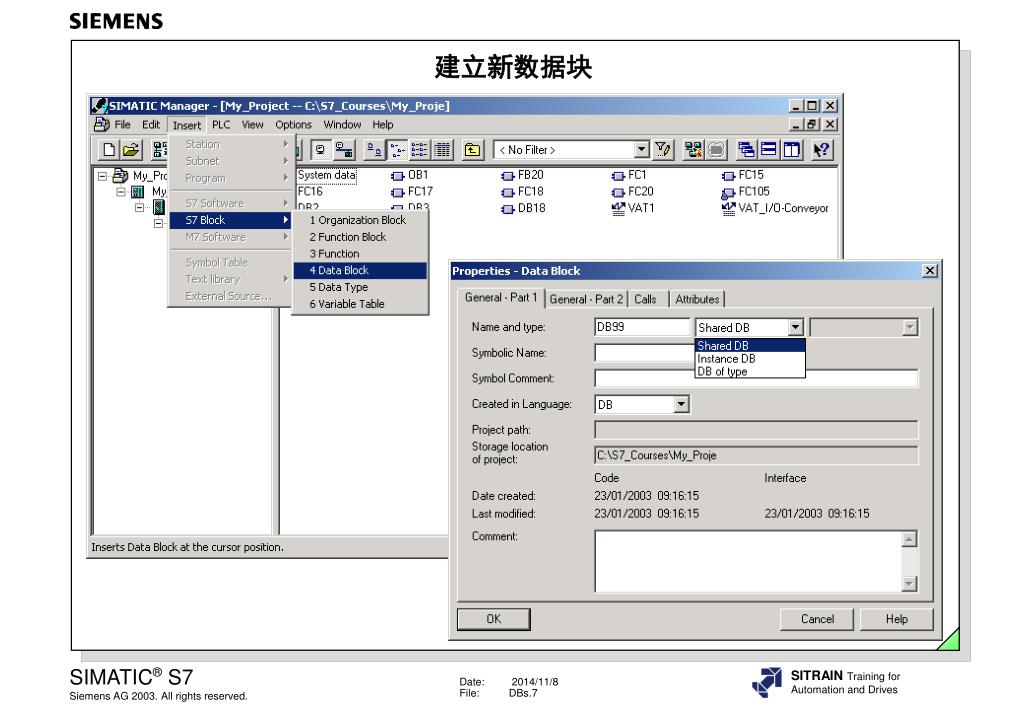Open the Shared DB type dropdown arrow

point(795,327)
